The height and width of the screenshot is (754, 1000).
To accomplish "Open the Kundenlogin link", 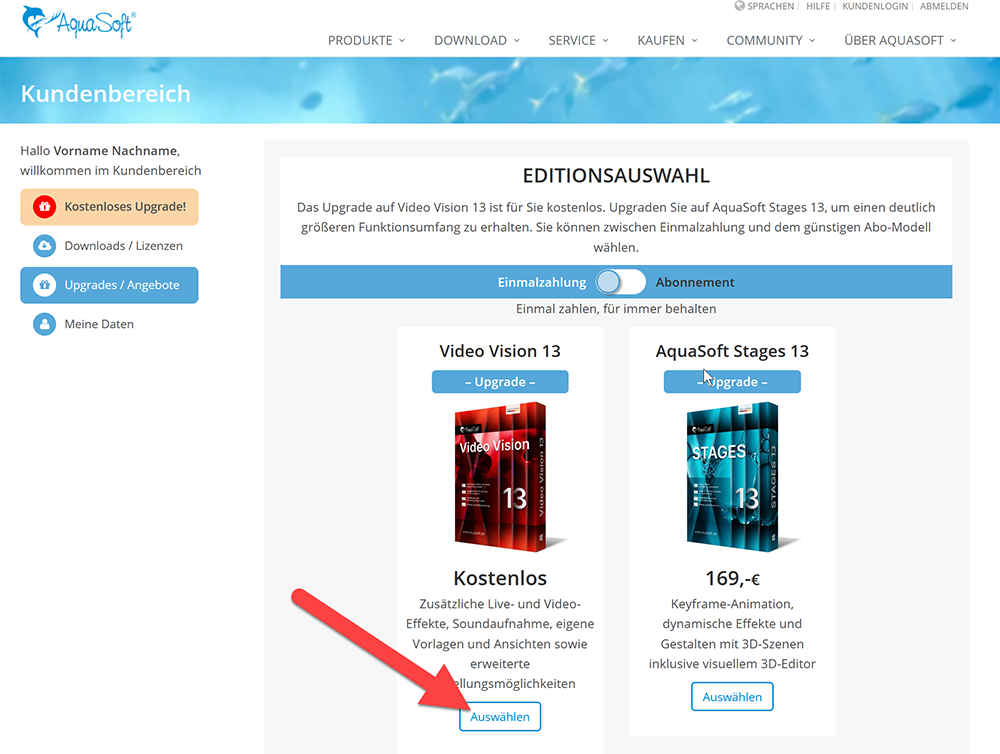I will (x=875, y=6).
